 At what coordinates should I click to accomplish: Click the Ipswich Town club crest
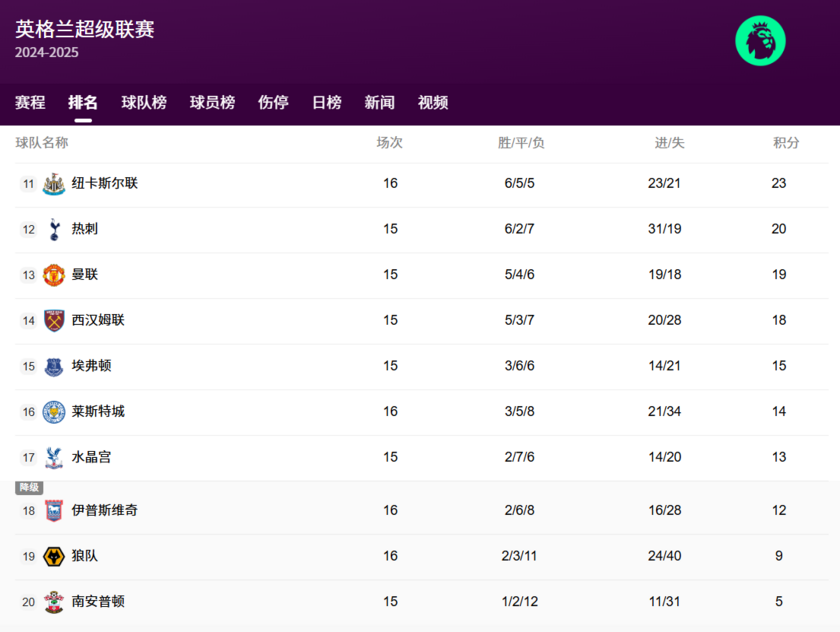pyautogui.click(x=54, y=511)
